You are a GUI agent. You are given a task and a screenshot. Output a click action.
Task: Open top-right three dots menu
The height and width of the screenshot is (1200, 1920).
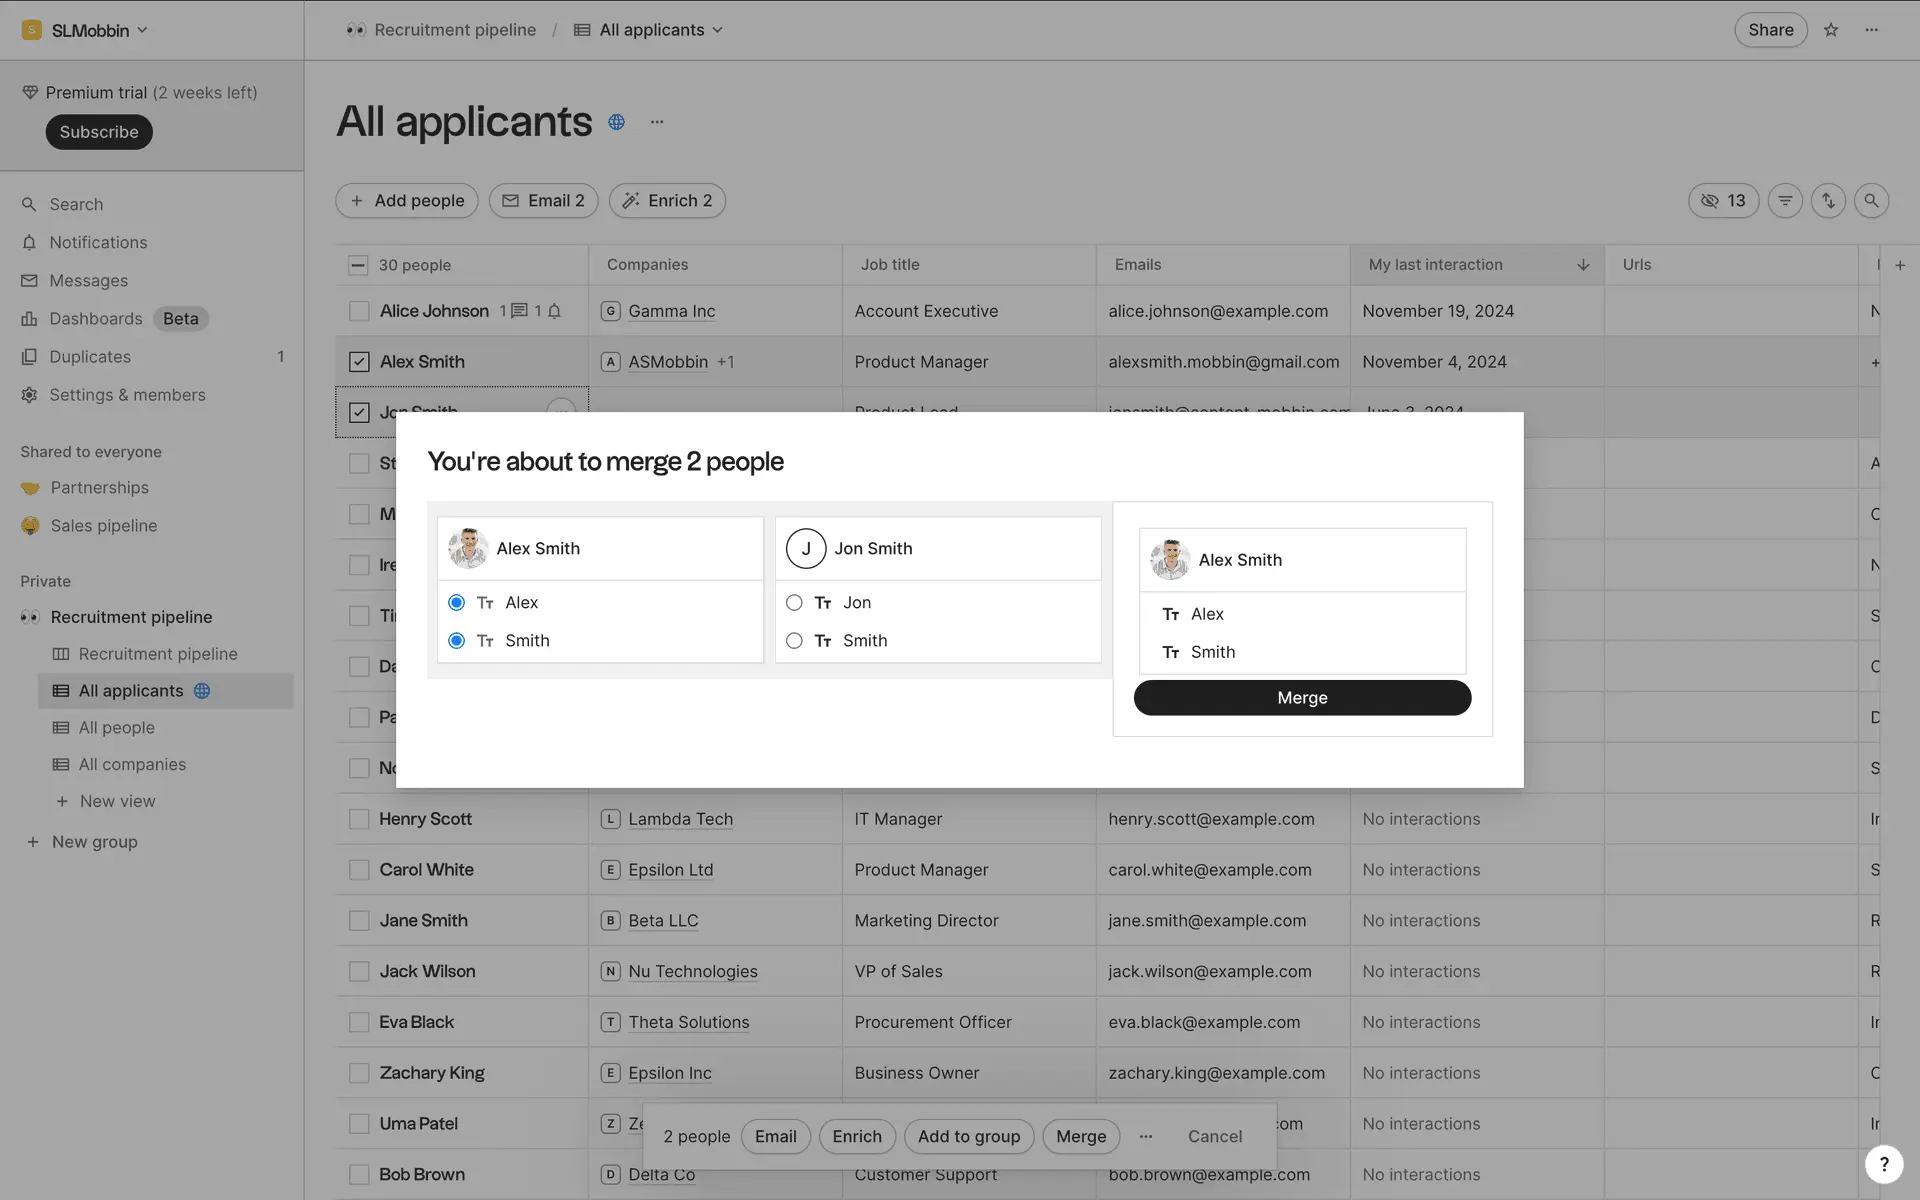coord(1871,30)
